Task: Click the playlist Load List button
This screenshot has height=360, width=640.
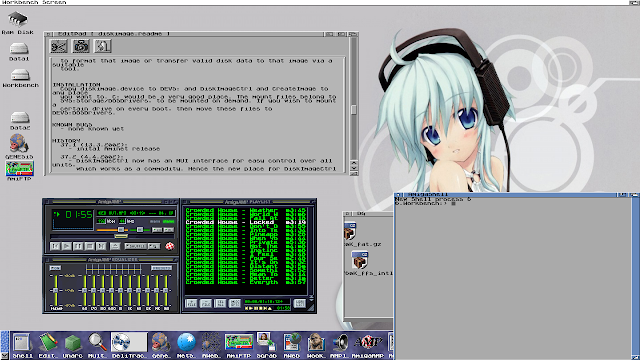Action: [x=300, y=303]
